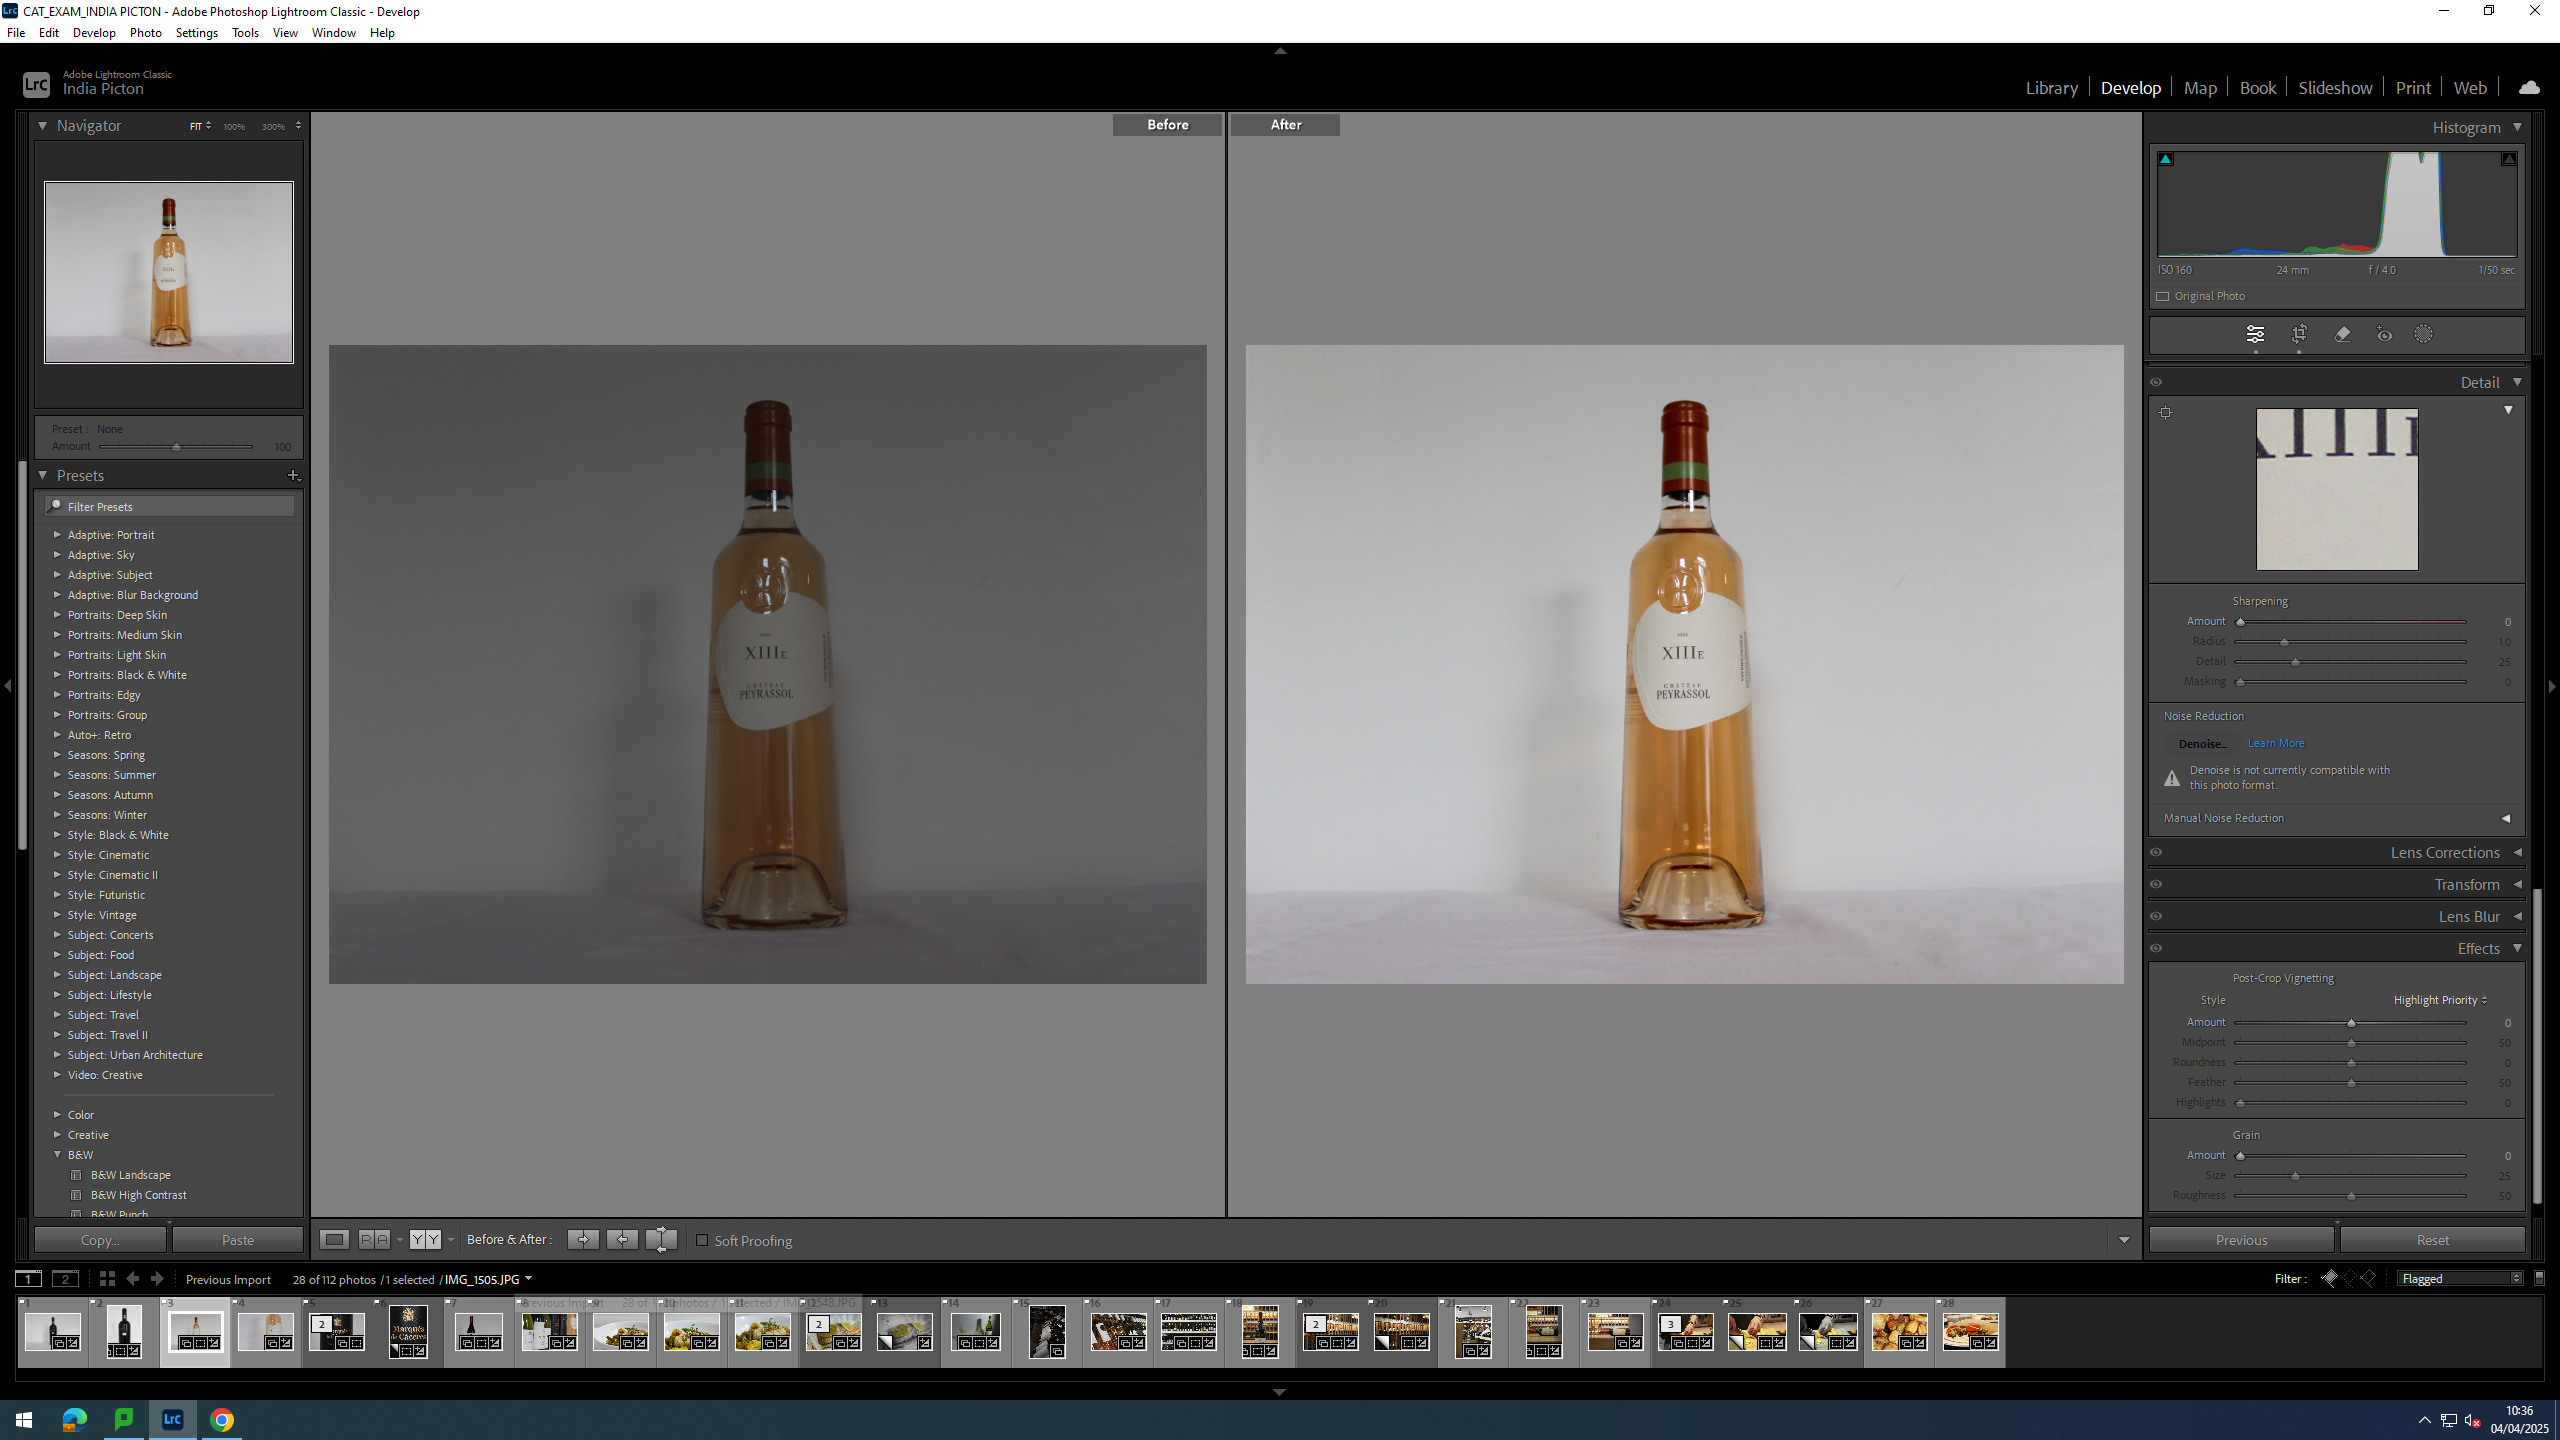Toggle Lens Blur panel eye switch

[x=2157, y=917]
